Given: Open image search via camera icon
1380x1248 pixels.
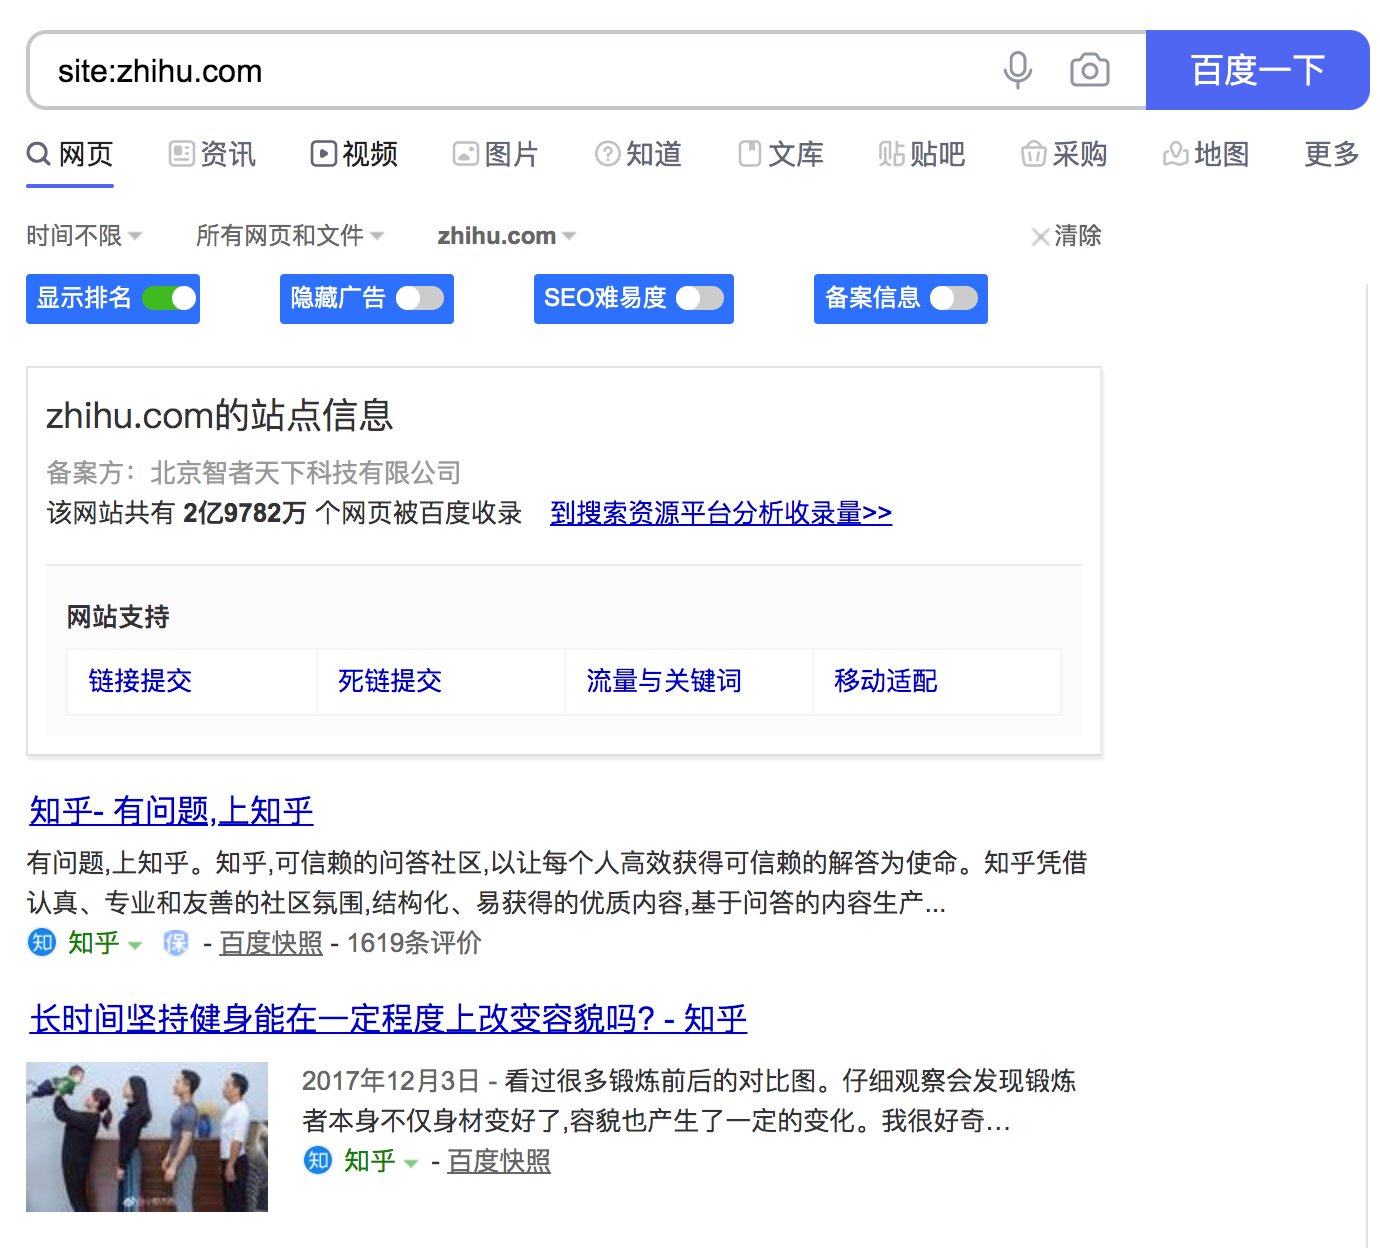Looking at the screenshot, I should pyautogui.click(x=1089, y=70).
